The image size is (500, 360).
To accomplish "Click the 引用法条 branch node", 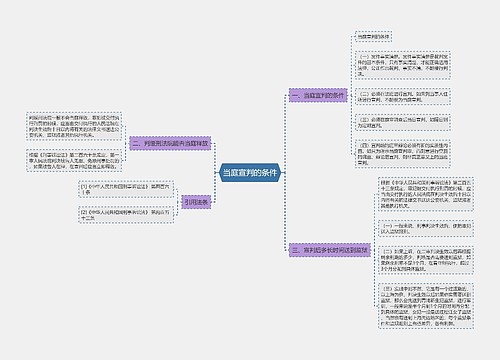I will pyautogui.click(x=196, y=202).
